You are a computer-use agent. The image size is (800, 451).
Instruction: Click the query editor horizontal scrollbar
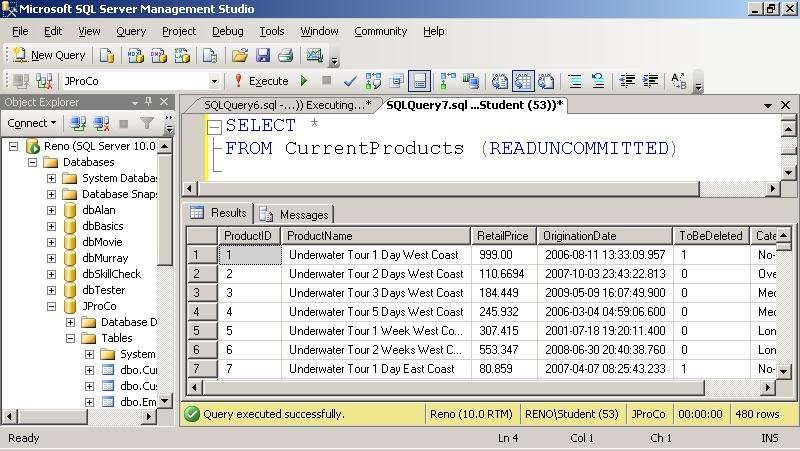click(448, 189)
